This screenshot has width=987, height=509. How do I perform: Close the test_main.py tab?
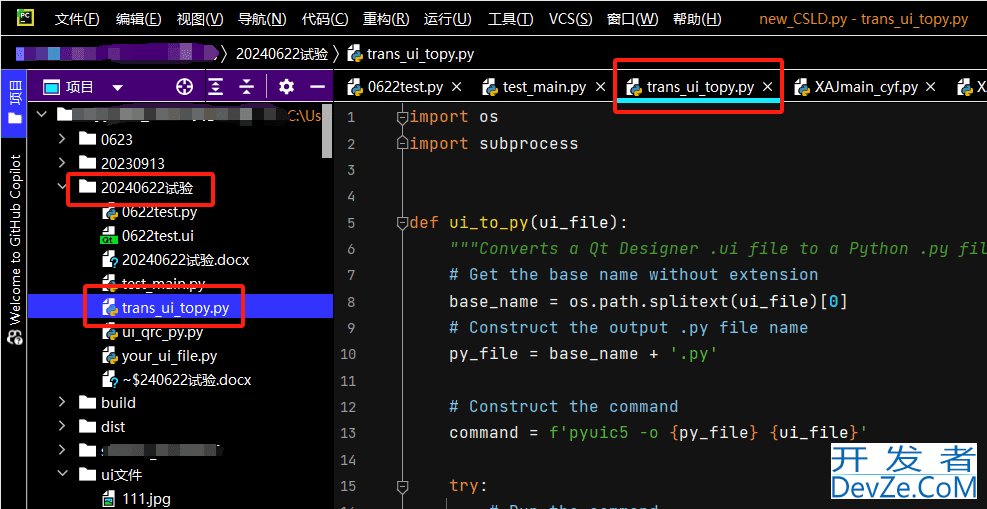click(600, 87)
